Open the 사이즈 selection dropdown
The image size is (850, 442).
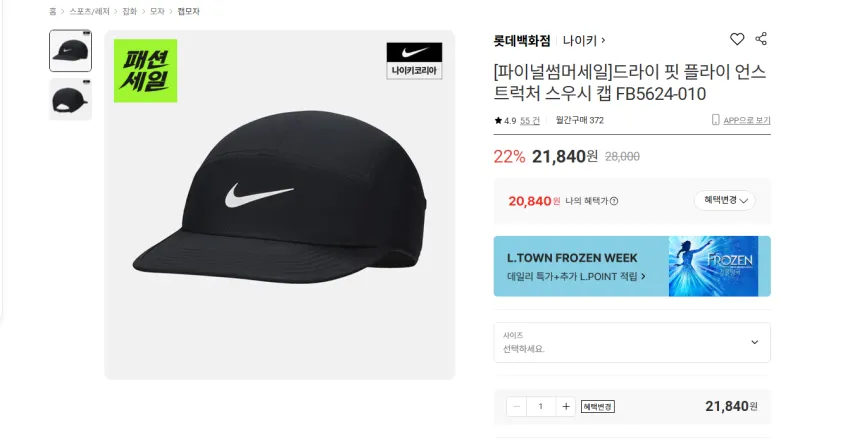click(x=632, y=342)
